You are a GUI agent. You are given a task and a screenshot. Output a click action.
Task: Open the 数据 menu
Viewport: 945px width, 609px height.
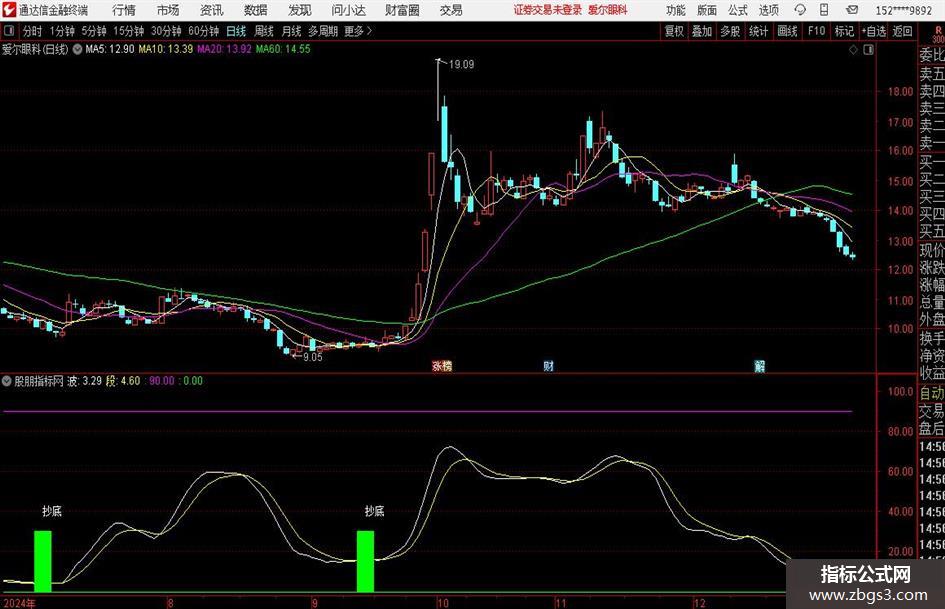pos(256,10)
